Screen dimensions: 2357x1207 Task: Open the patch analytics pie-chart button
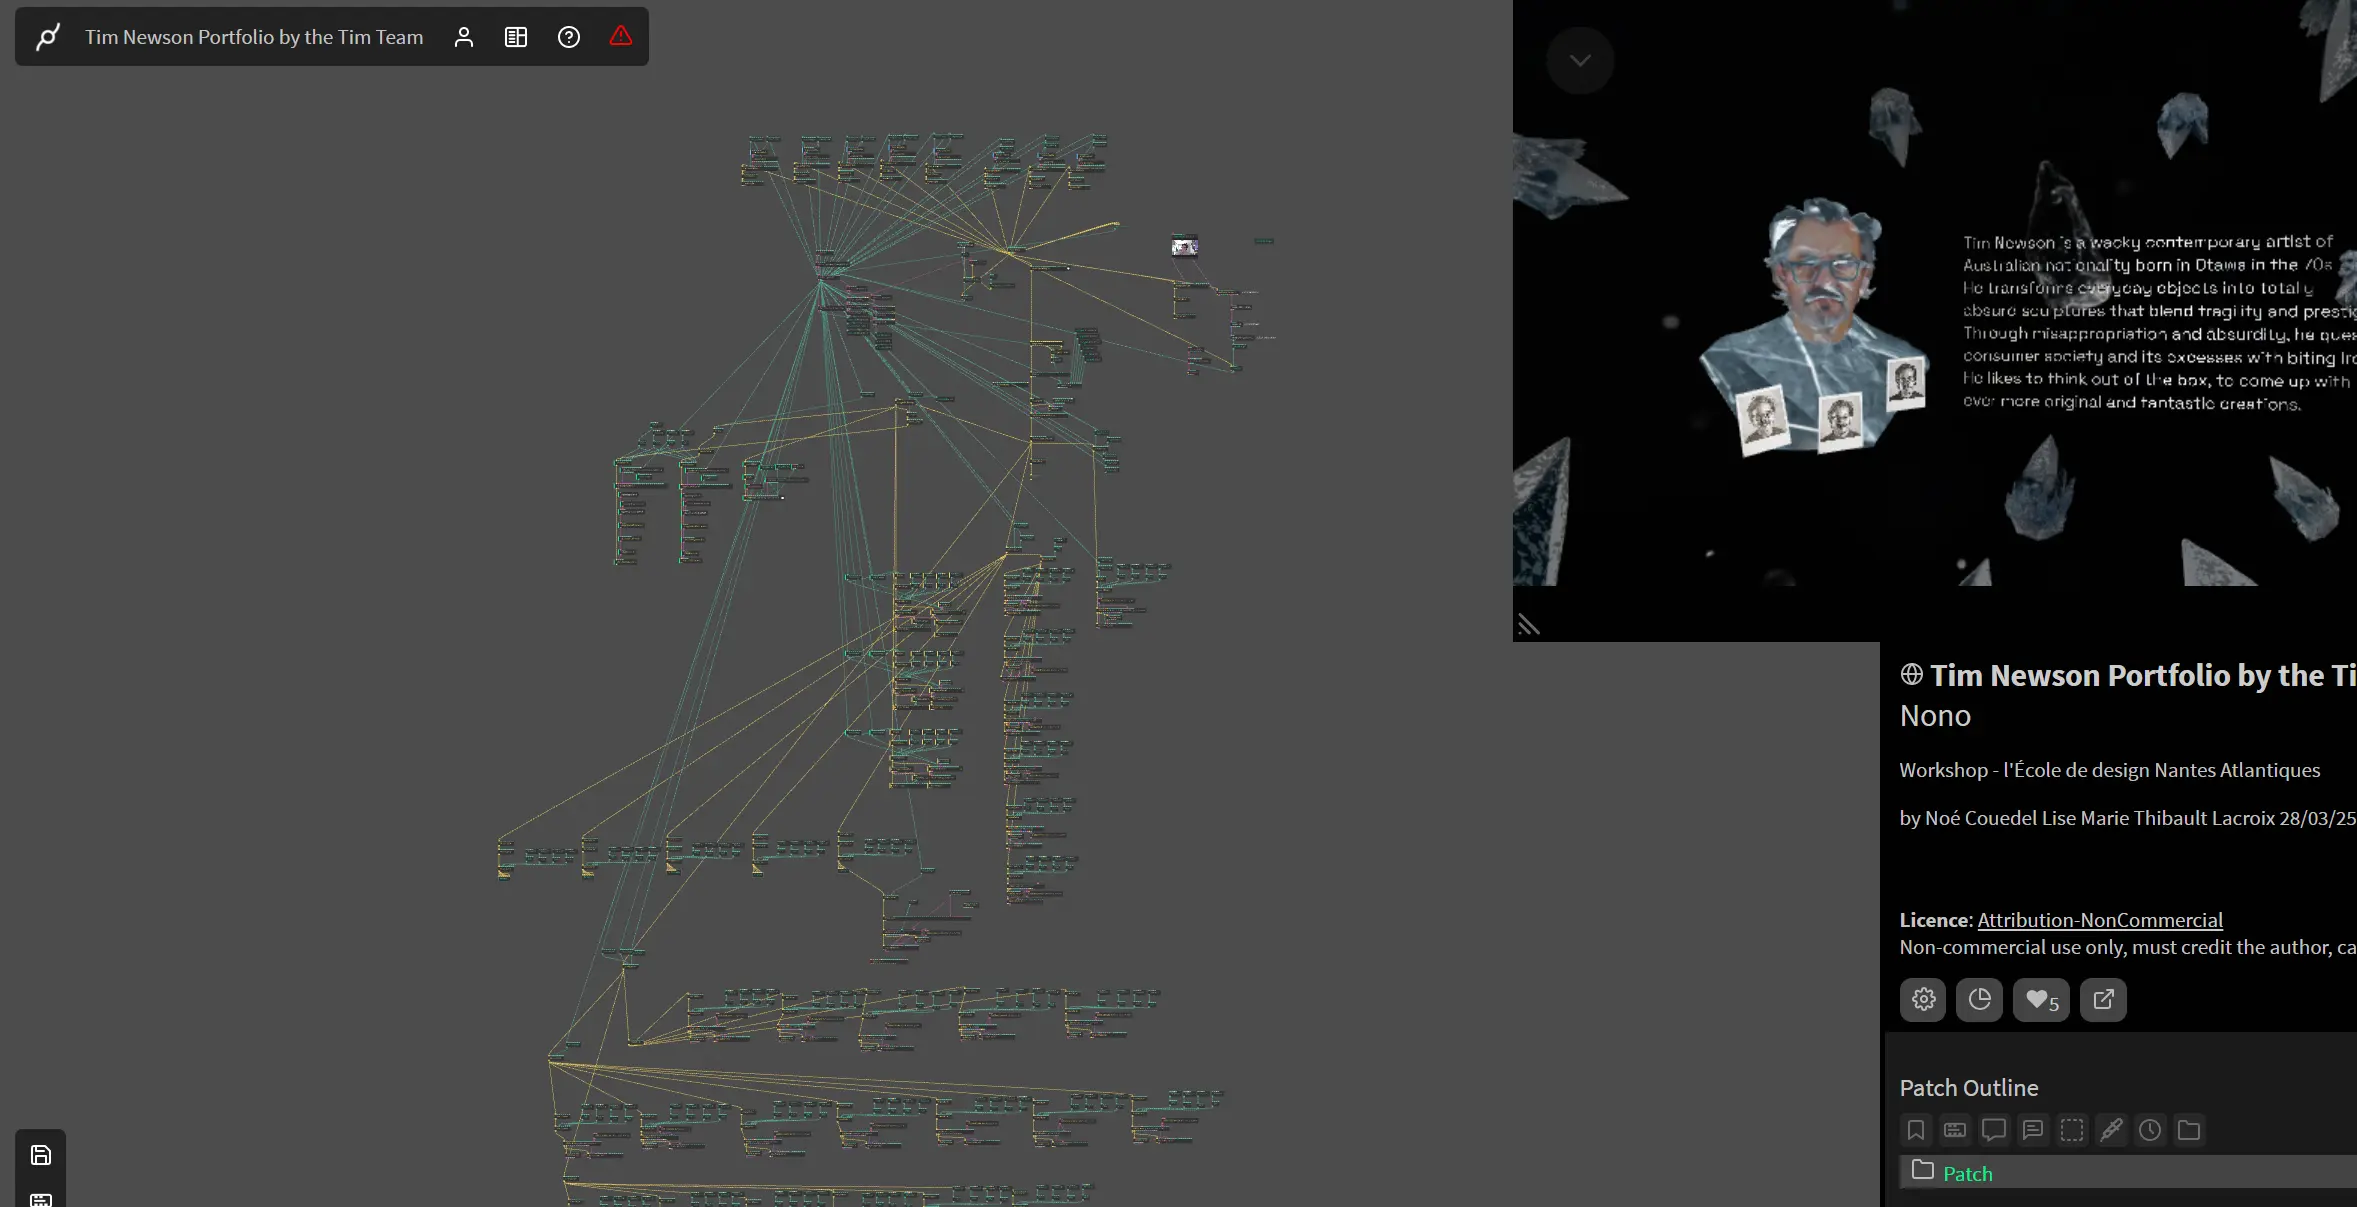1979,999
